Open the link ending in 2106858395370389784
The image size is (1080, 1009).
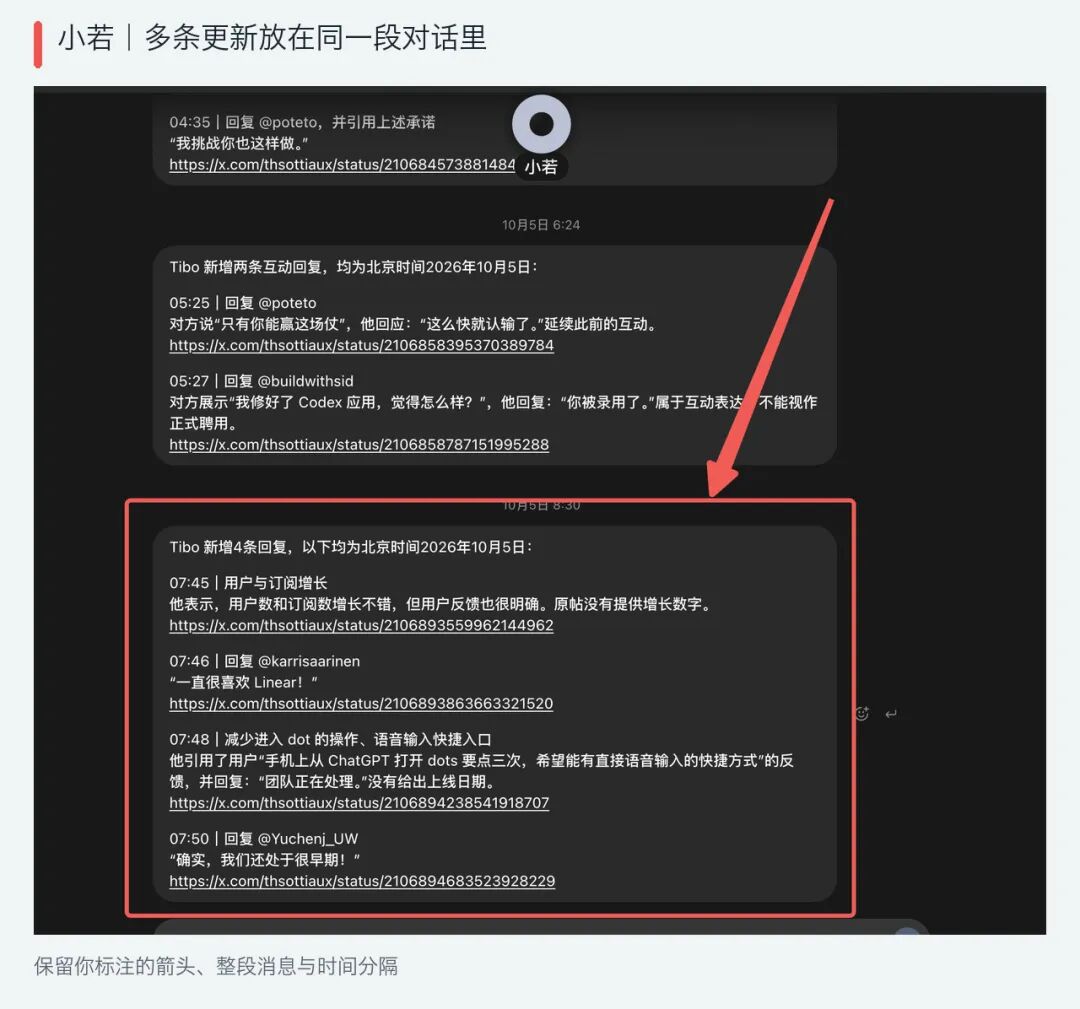(x=362, y=345)
